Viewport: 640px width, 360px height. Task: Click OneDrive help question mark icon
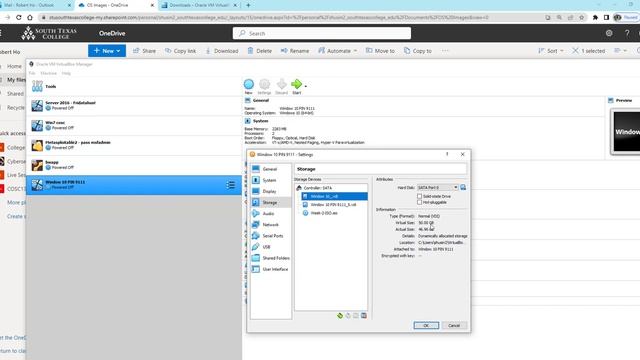[x=627, y=33]
